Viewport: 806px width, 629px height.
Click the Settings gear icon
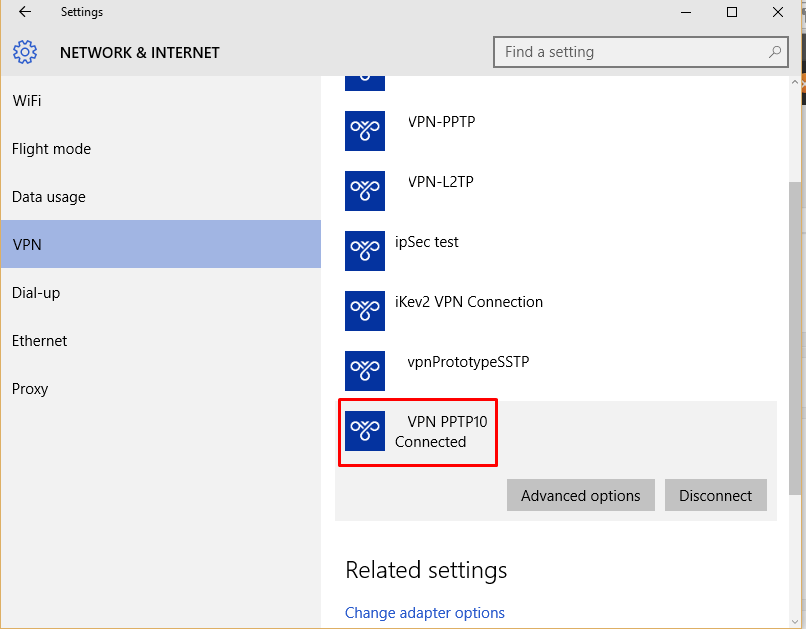click(x=25, y=52)
